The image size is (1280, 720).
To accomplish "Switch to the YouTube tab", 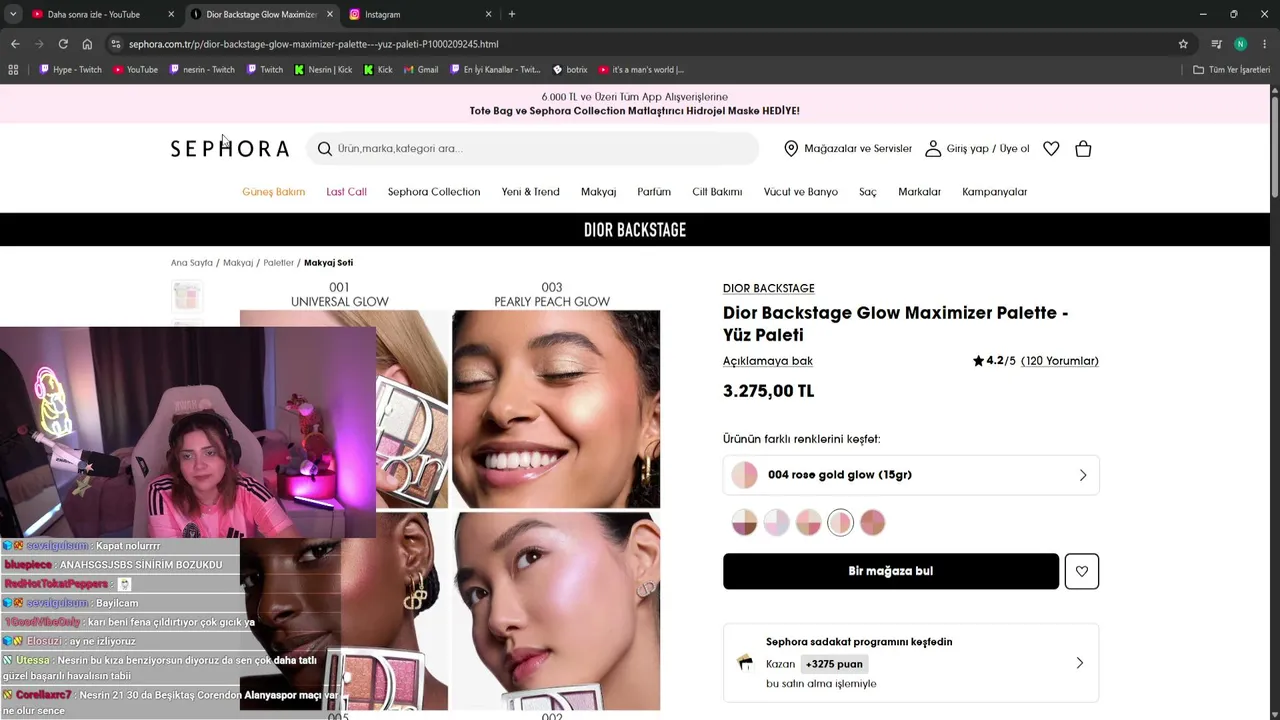I will pos(104,14).
